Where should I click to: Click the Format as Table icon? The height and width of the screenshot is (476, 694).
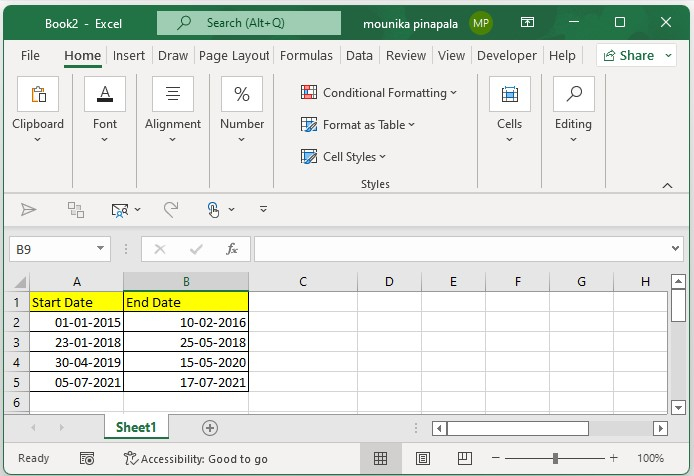309,124
